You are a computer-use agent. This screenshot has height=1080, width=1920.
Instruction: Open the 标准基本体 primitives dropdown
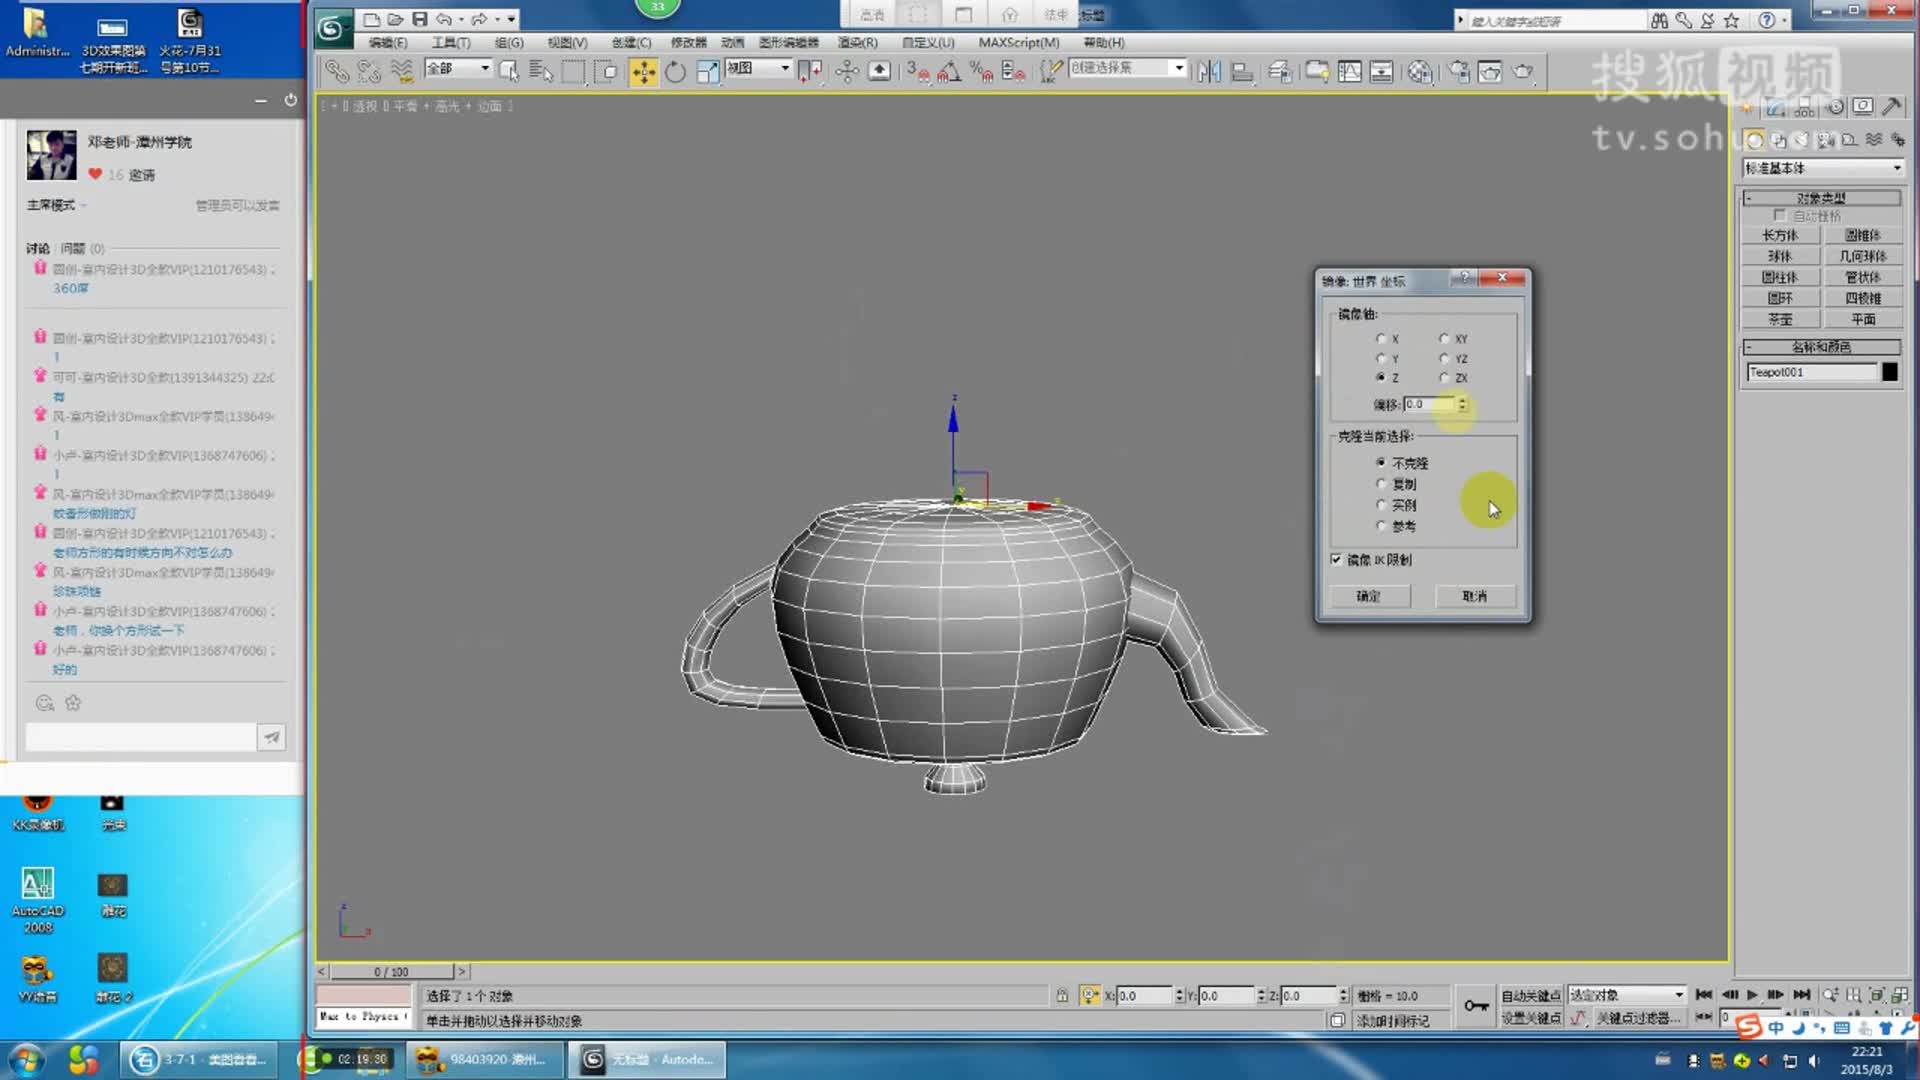tap(1897, 168)
